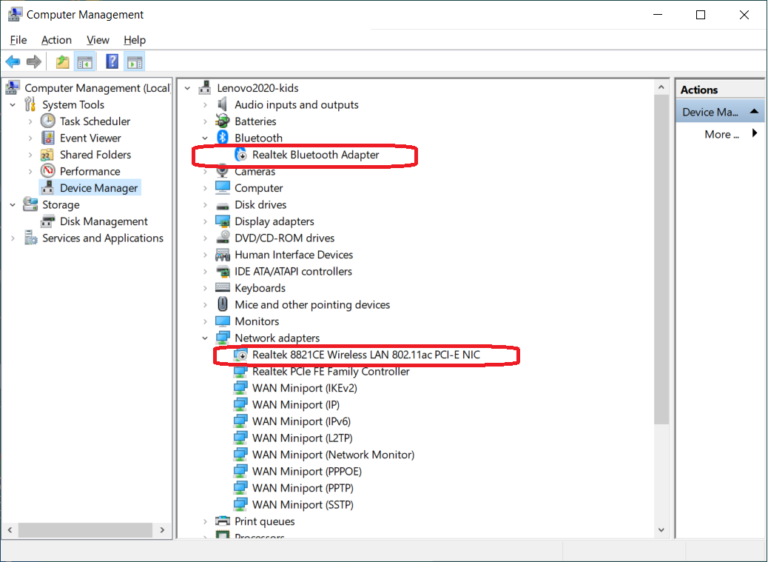Screen dimensions: 768x562
Task: Open the Action menu
Action: tap(56, 40)
